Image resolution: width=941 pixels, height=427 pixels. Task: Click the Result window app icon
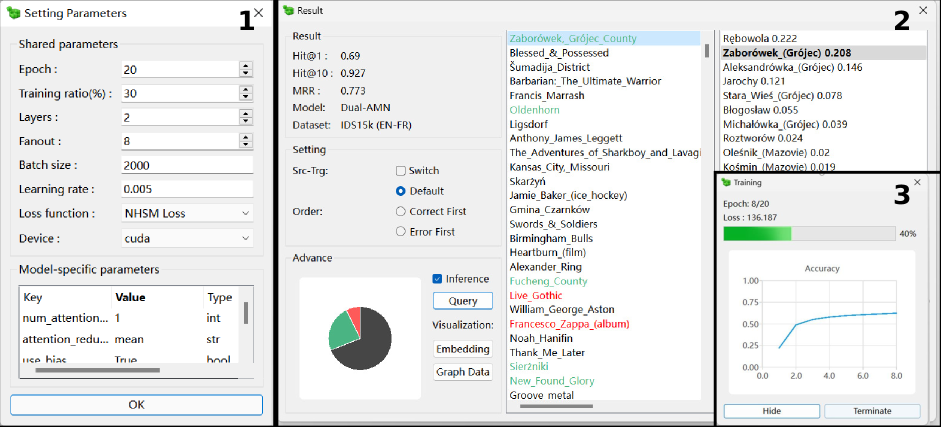(x=289, y=10)
